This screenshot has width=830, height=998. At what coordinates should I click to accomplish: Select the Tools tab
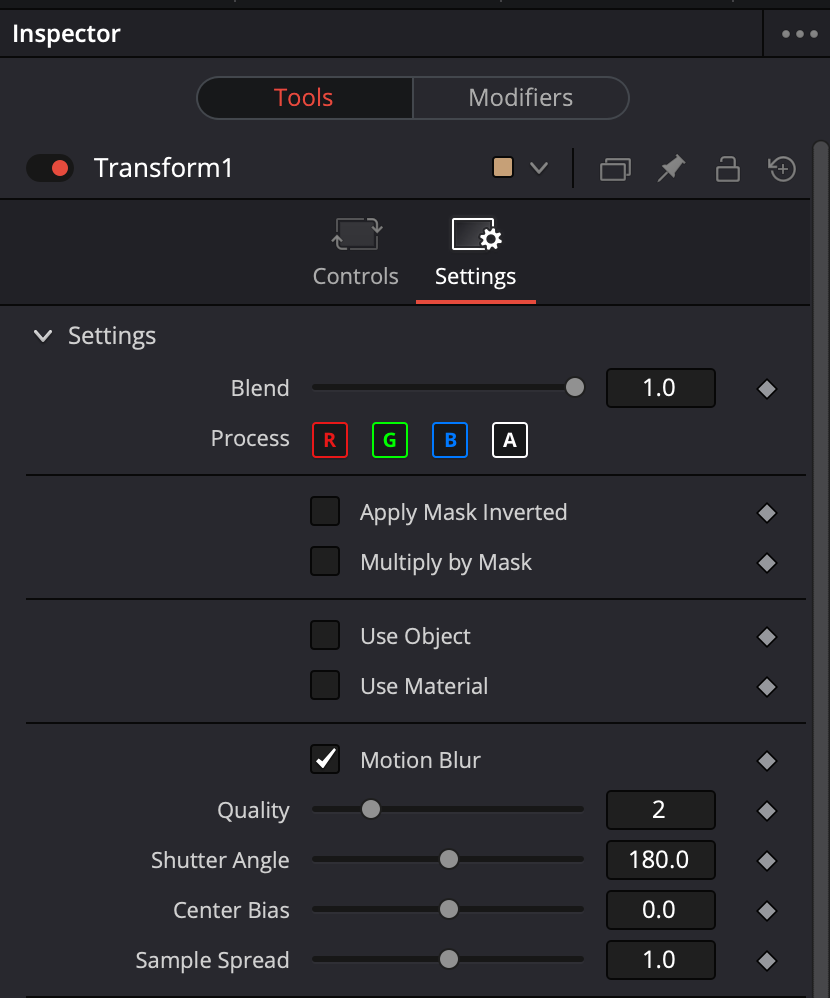pyautogui.click(x=304, y=97)
